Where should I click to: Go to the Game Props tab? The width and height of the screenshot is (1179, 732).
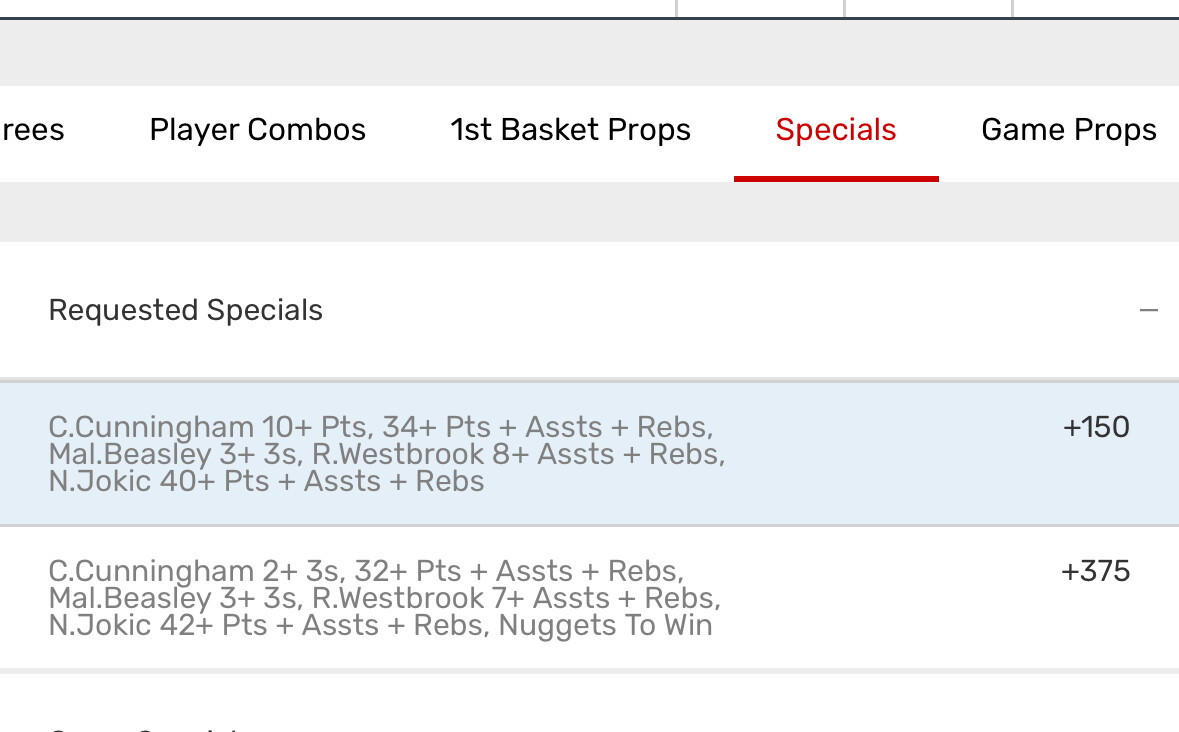pos(1068,130)
